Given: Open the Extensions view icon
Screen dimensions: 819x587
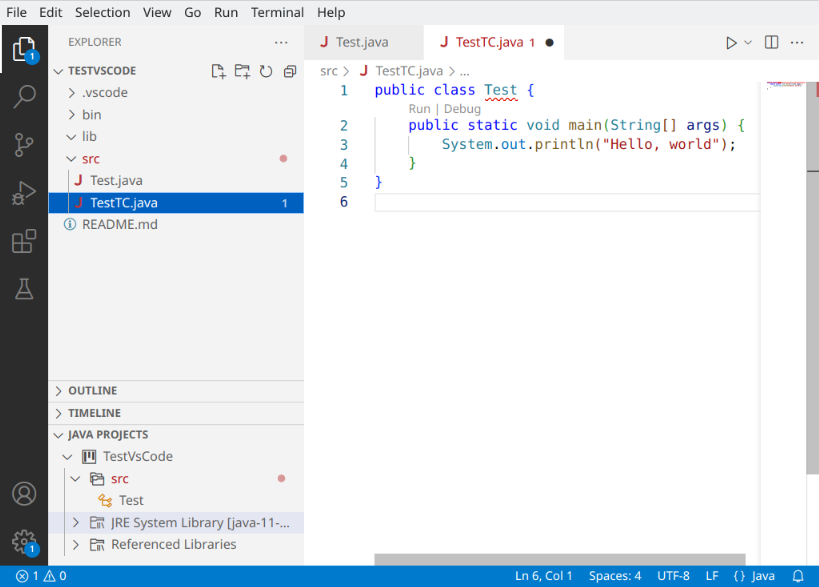Looking at the screenshot, I should click(24, 241).
